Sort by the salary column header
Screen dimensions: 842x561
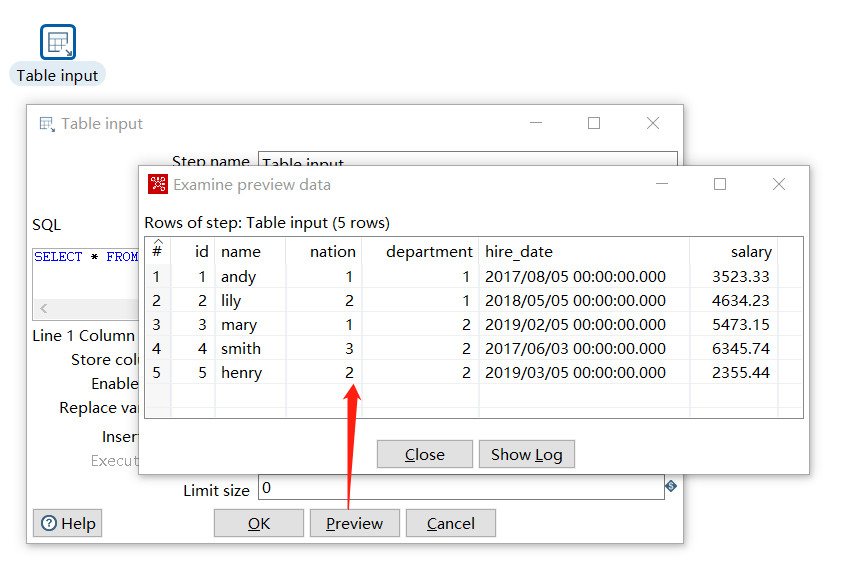733,252
